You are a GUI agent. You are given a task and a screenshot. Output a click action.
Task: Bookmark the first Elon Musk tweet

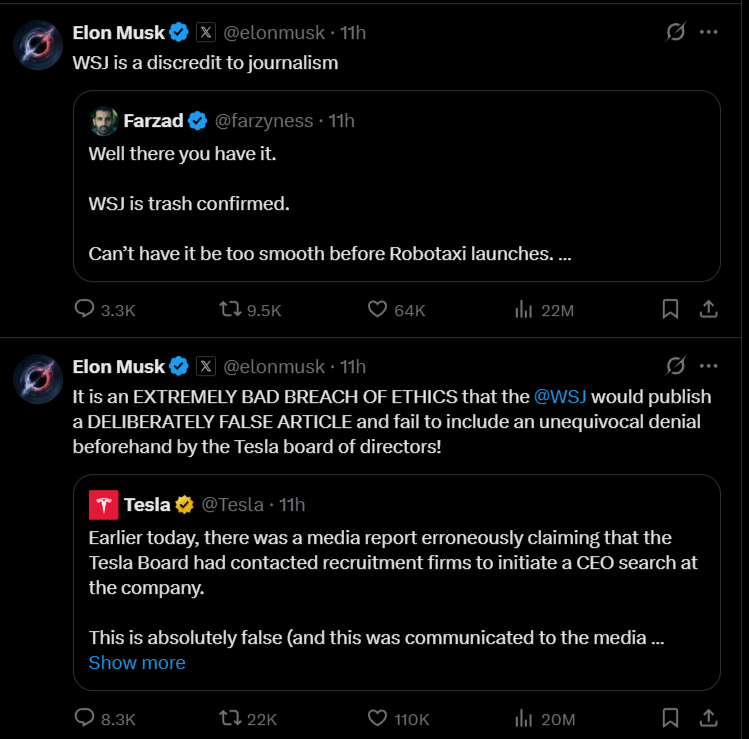click(671, 310)
